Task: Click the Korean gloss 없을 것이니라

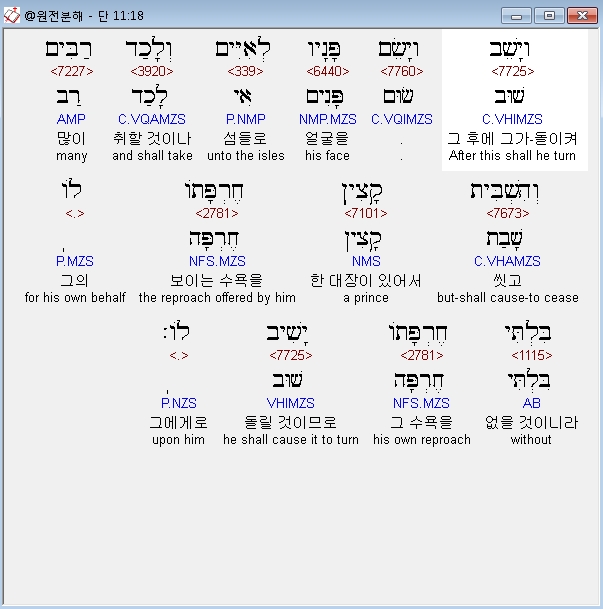Action: 532,423
